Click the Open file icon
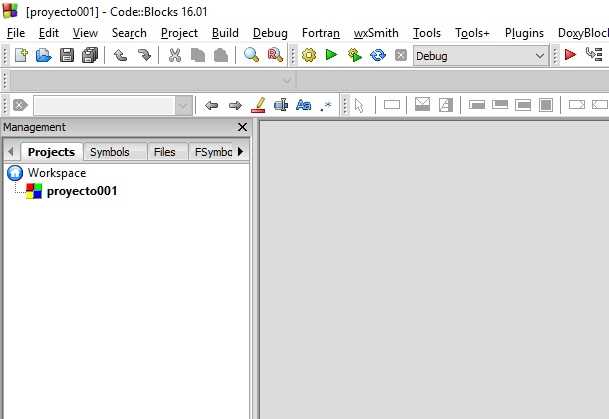 pos(44,55)
